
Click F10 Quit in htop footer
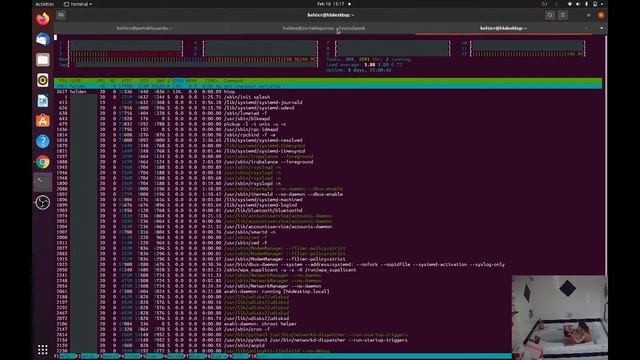259,356
